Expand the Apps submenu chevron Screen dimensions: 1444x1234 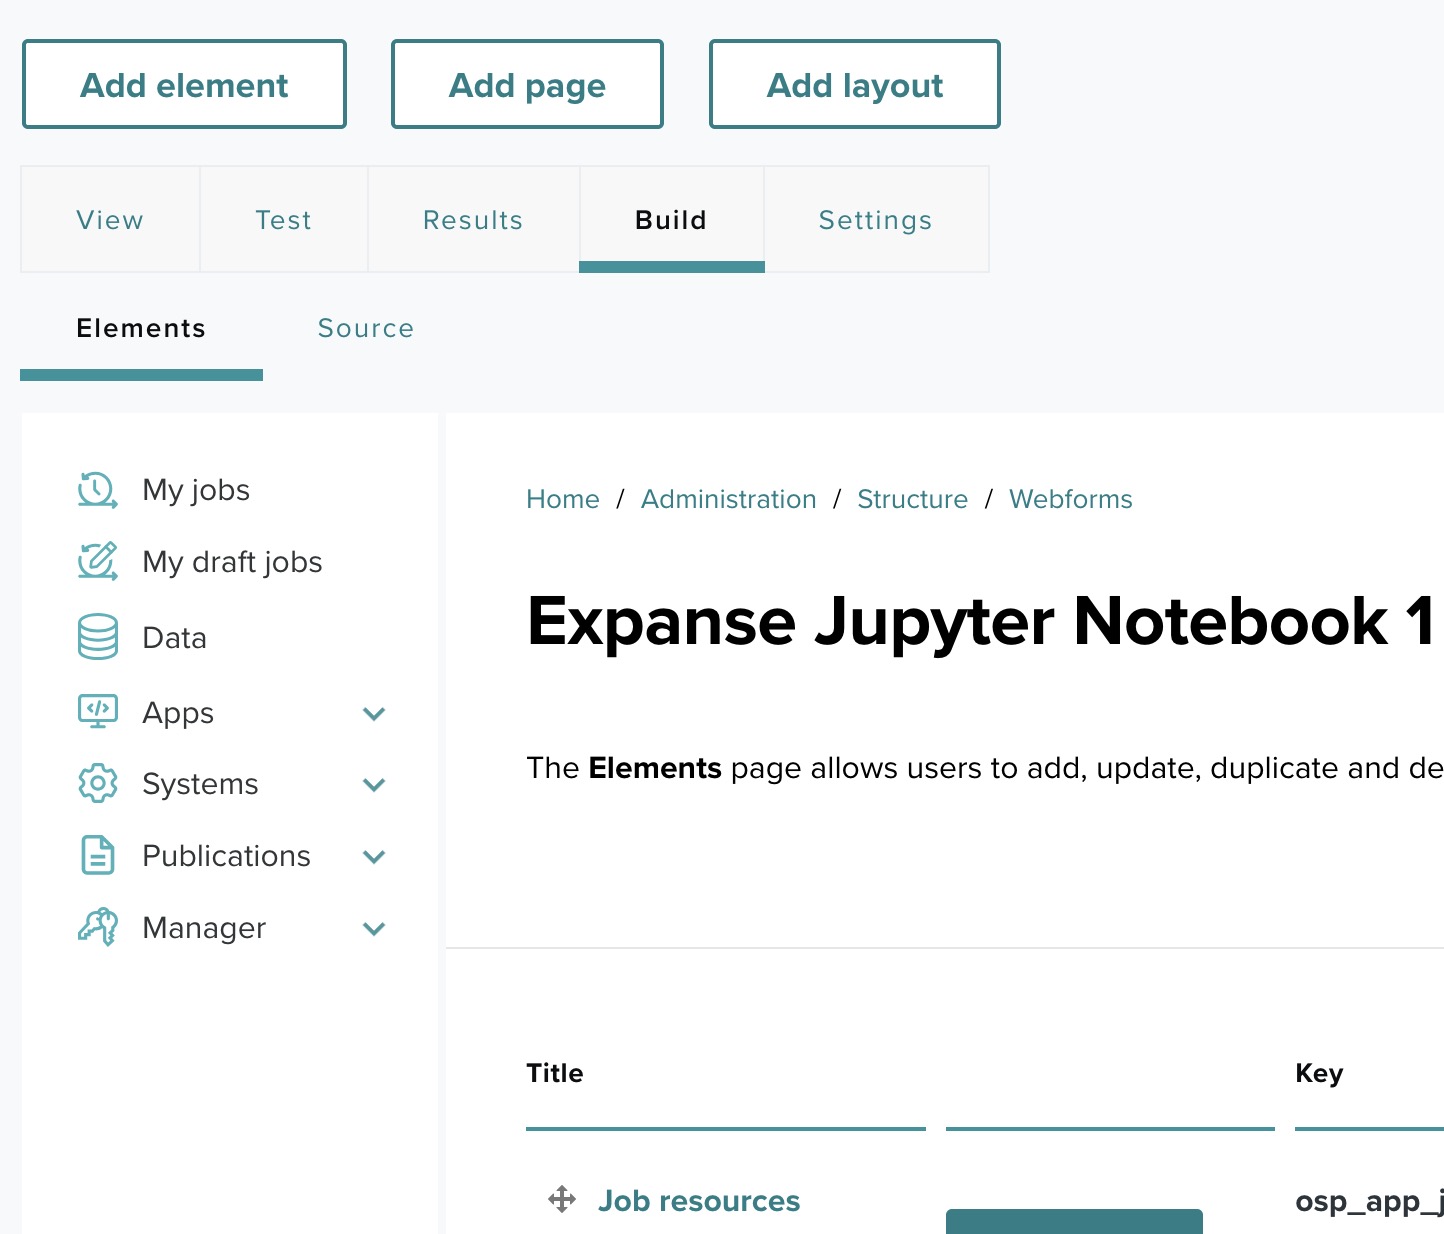(374, 713)
